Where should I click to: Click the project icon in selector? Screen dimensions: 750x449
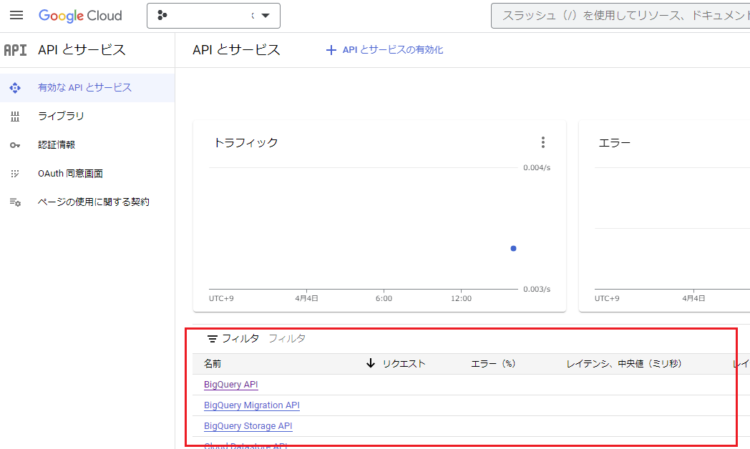pyautogui.click(x=162, y=15)
